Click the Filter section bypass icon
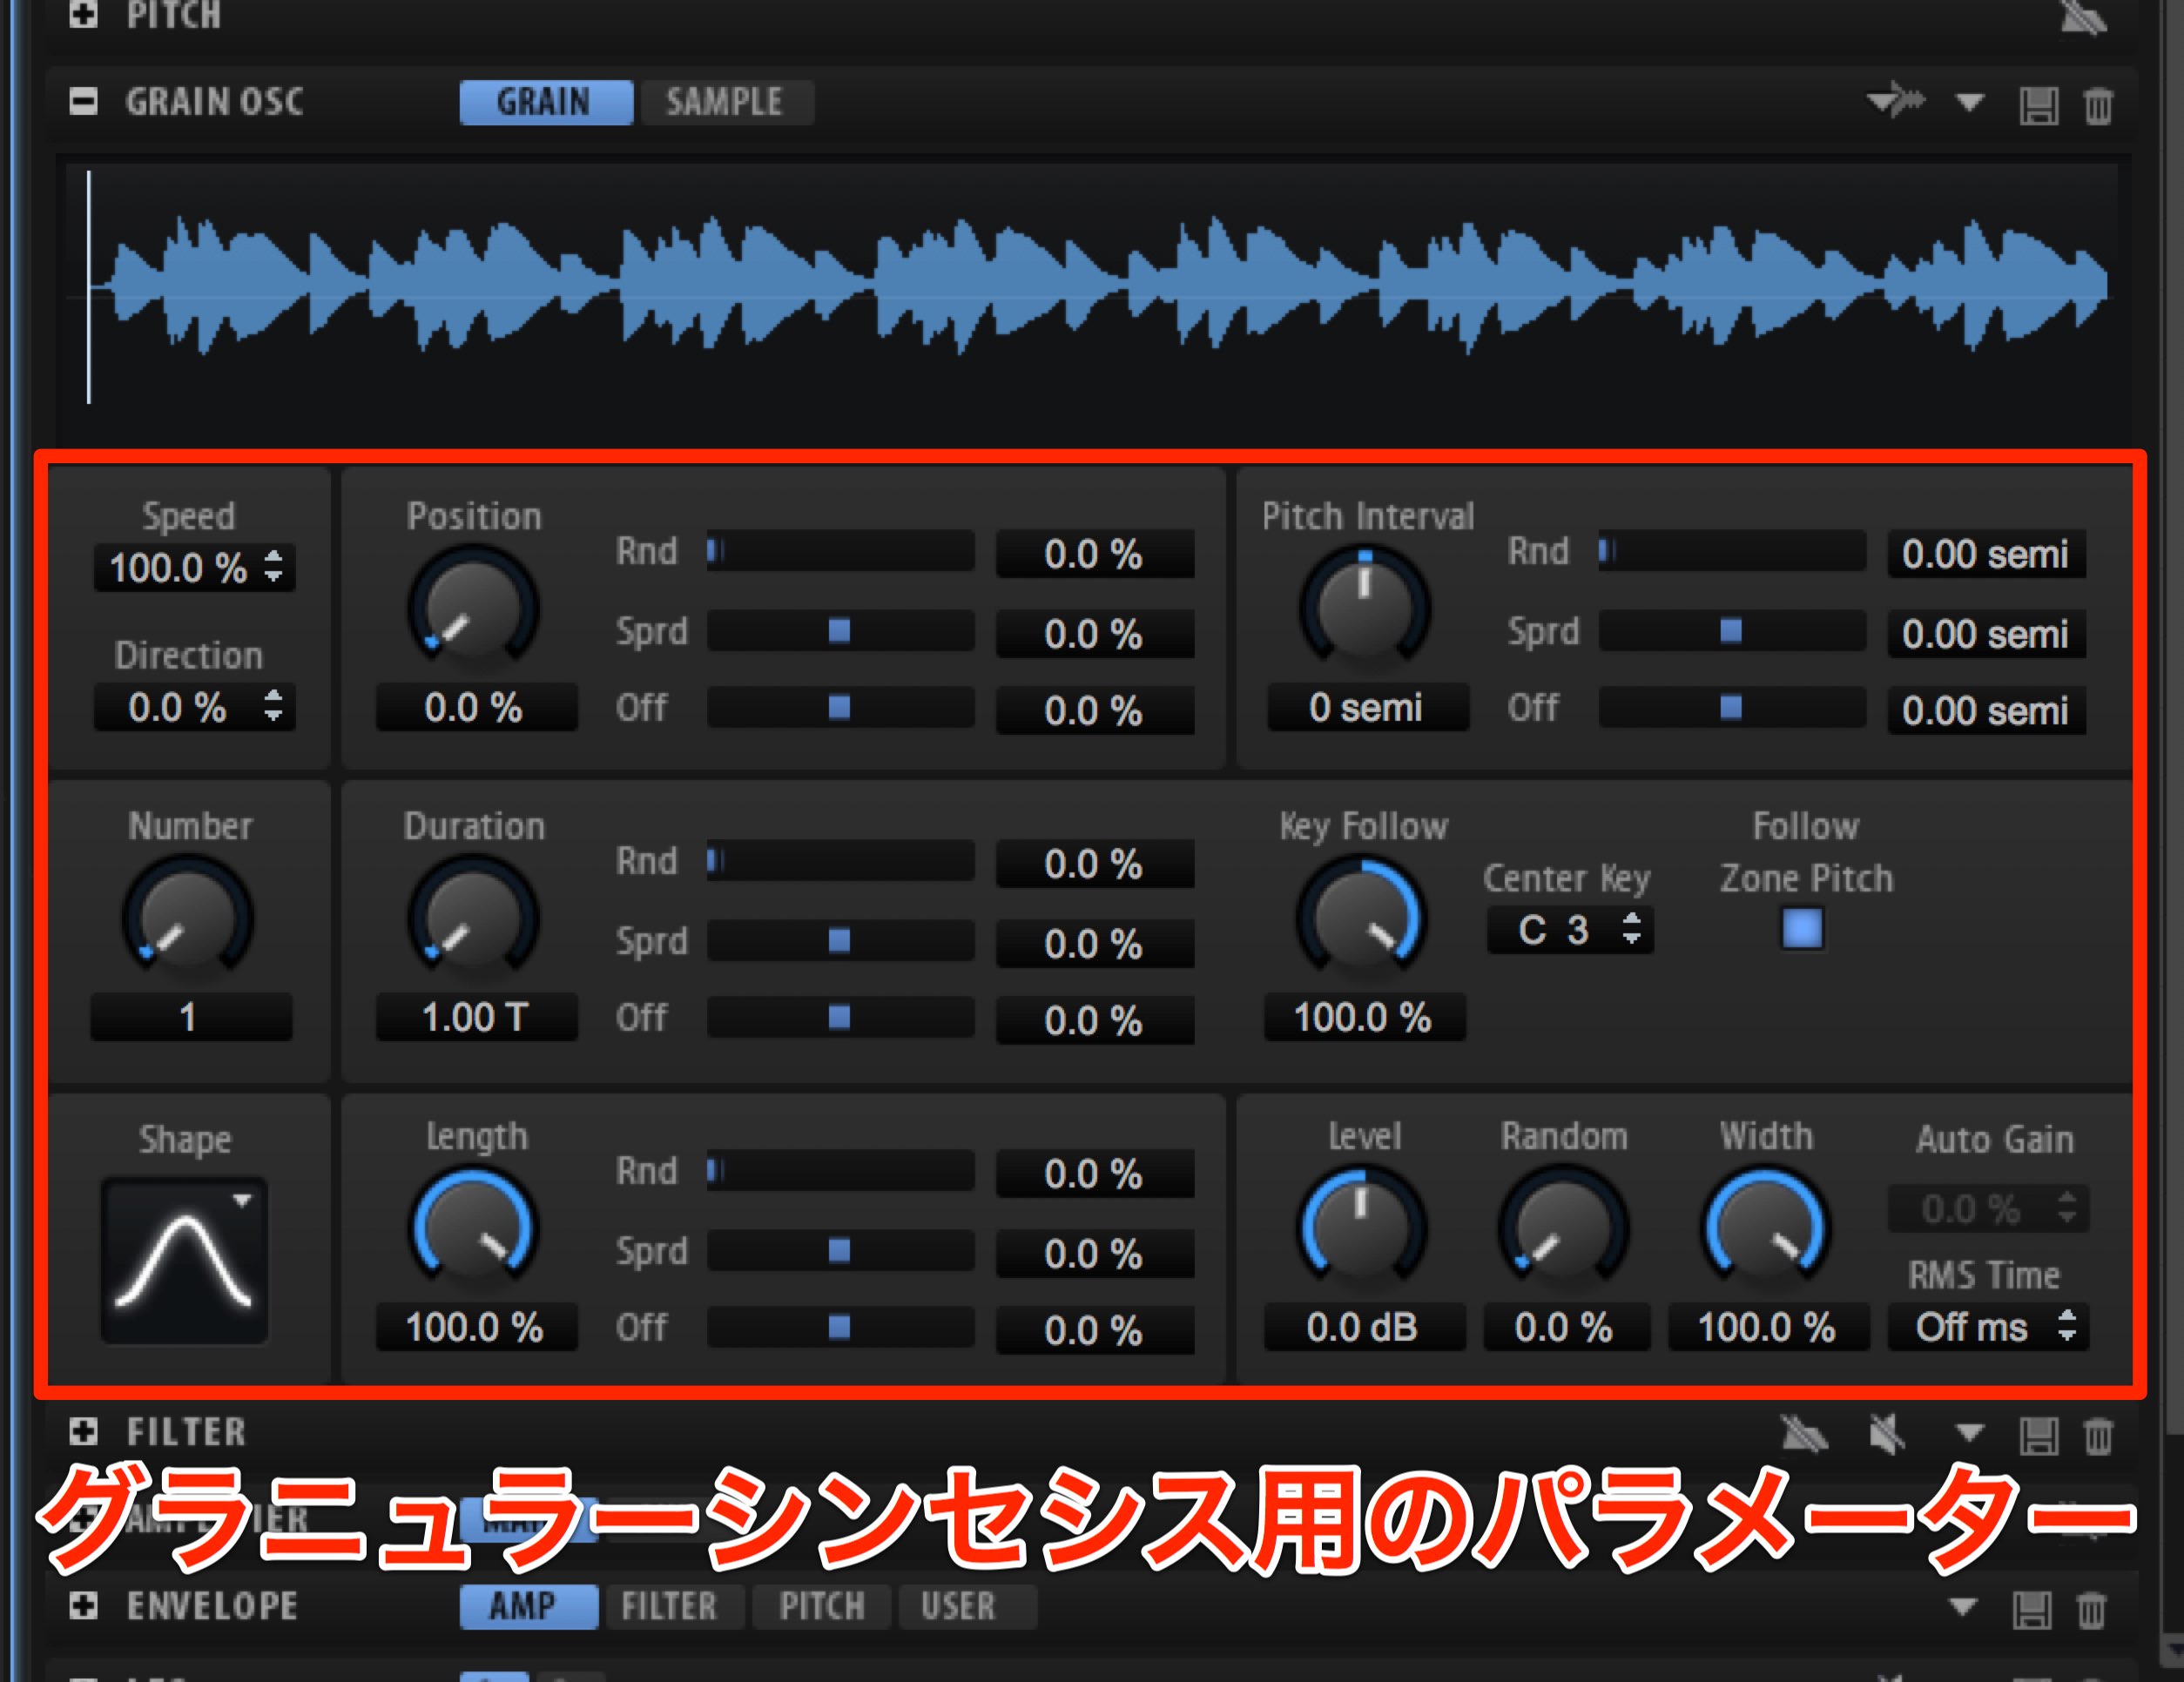 coord(1805,1435)
